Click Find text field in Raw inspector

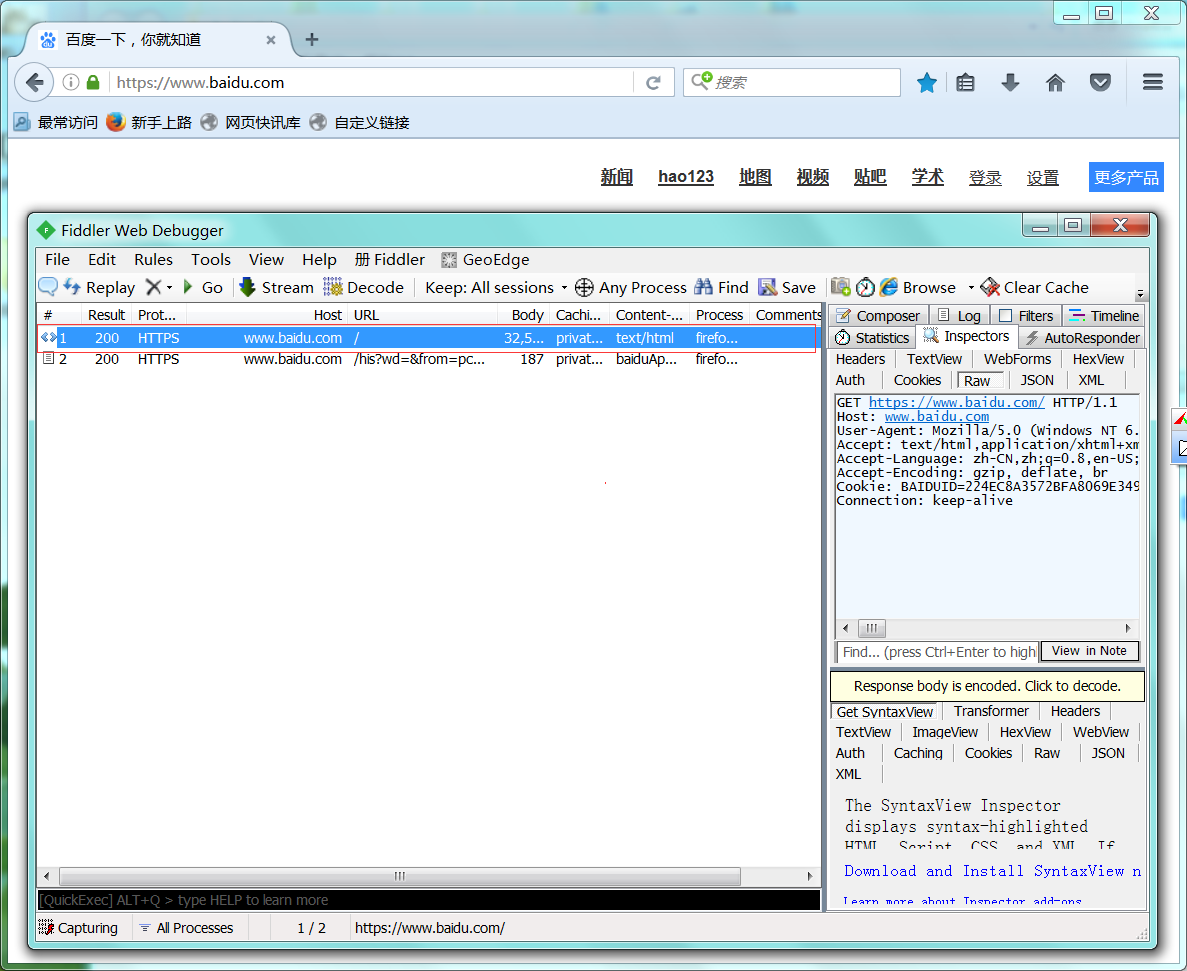tap(937, 652)
